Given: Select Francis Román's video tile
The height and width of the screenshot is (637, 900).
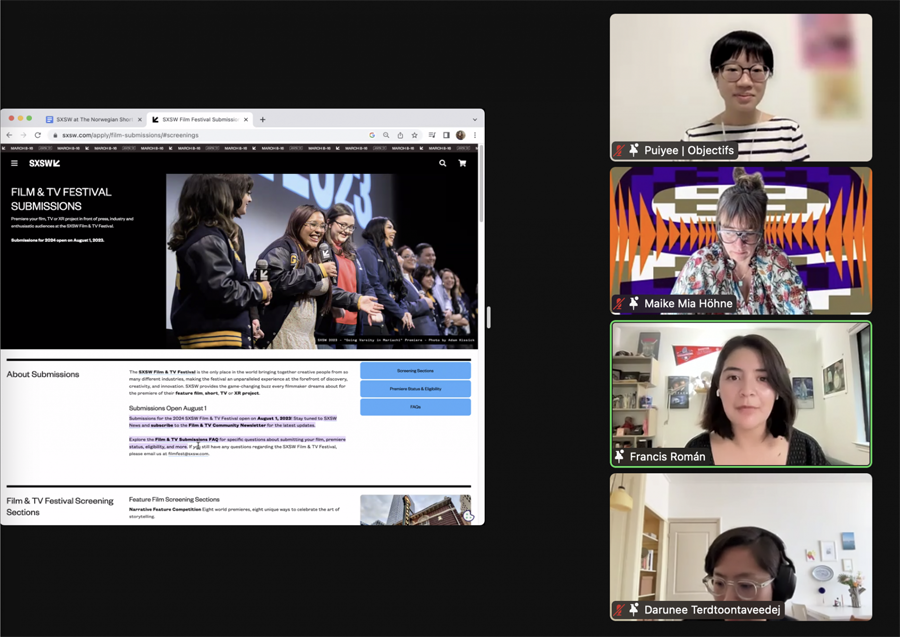Looking at the screenshot, I should [x=741, y=393].
